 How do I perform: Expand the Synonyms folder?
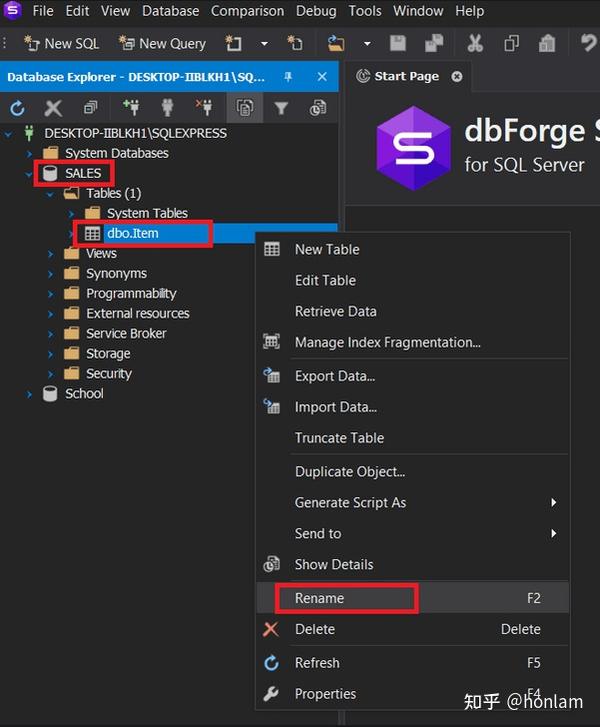point(51,274)
